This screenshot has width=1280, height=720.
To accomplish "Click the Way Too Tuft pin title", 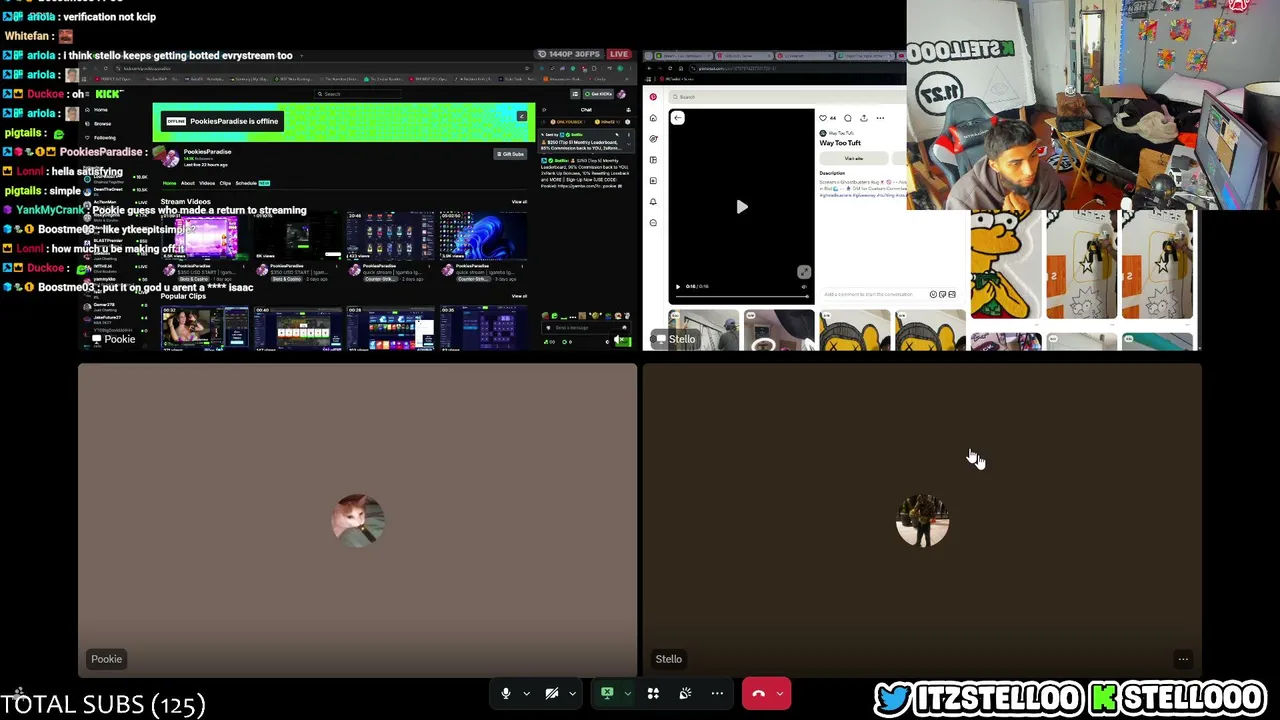I will click(x=840, y=143).
